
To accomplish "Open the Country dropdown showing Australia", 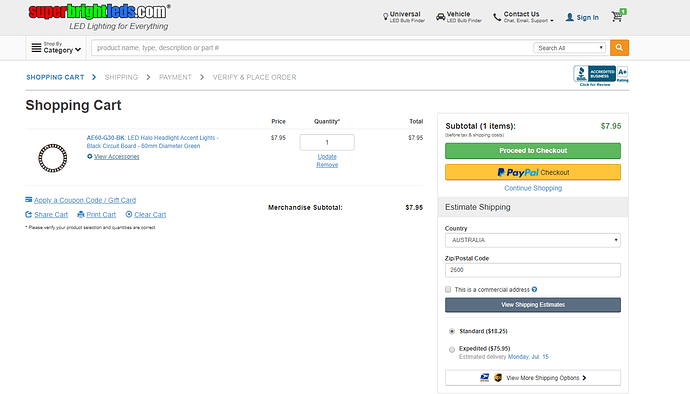I will click(533, 240).
